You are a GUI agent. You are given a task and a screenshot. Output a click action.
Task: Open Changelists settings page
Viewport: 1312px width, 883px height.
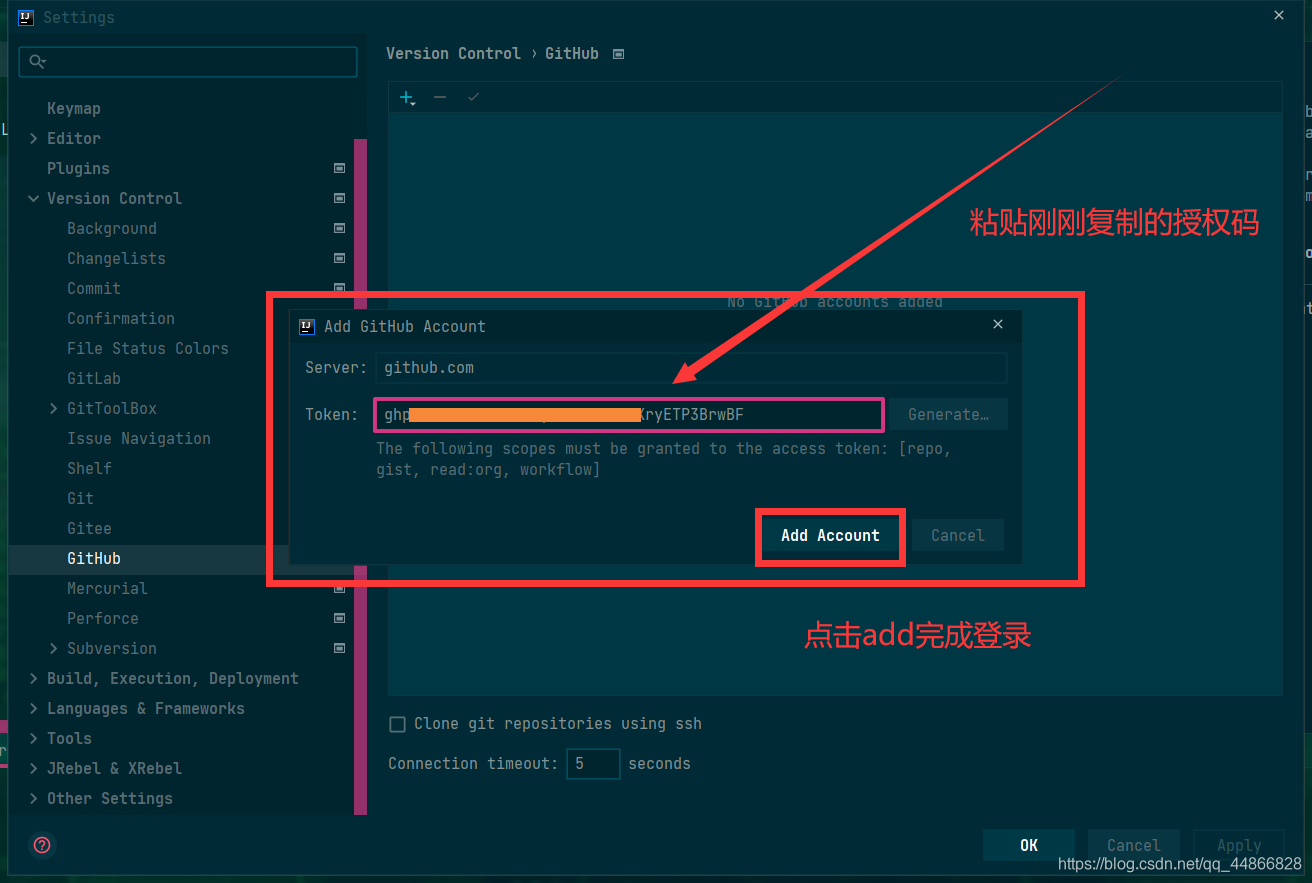tap(116, 258)
